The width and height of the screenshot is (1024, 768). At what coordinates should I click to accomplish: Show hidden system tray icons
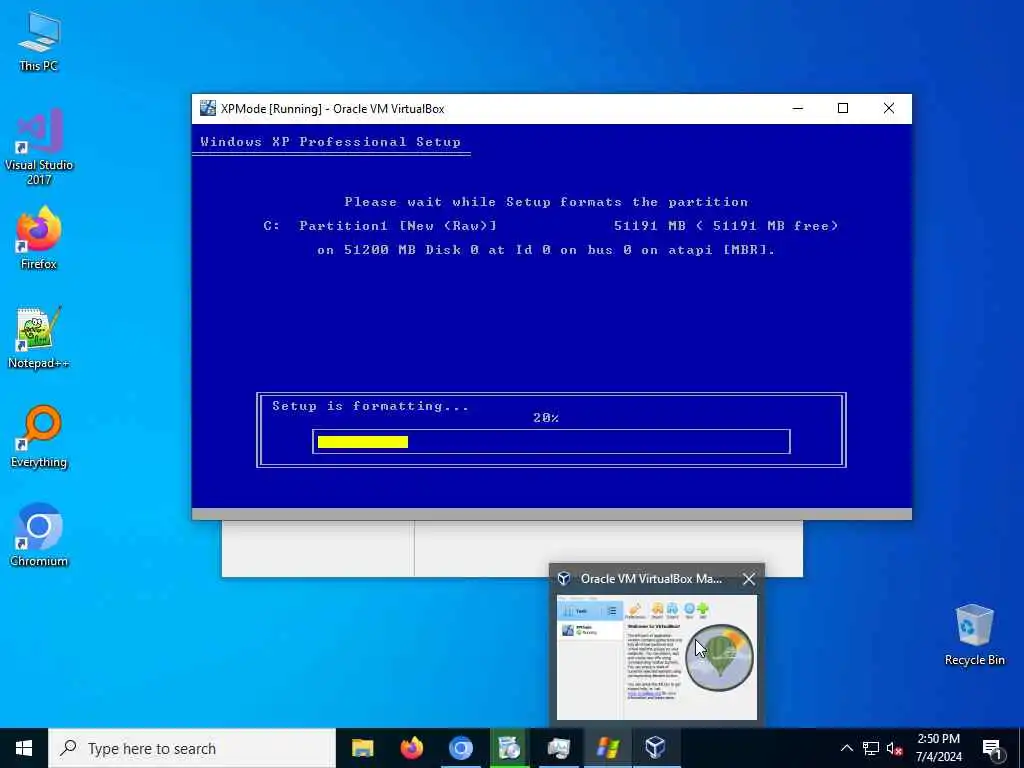click(846, 748)
